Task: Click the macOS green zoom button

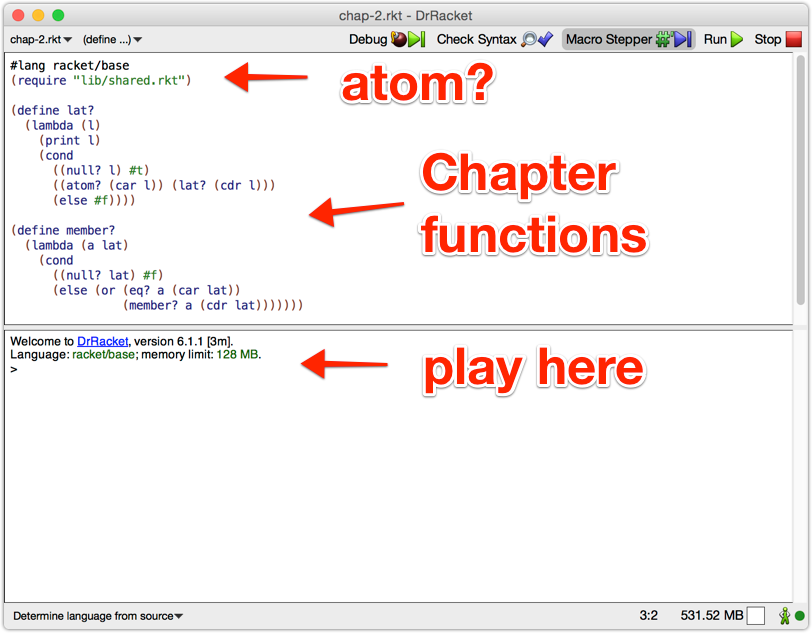Action: point(59,16)
